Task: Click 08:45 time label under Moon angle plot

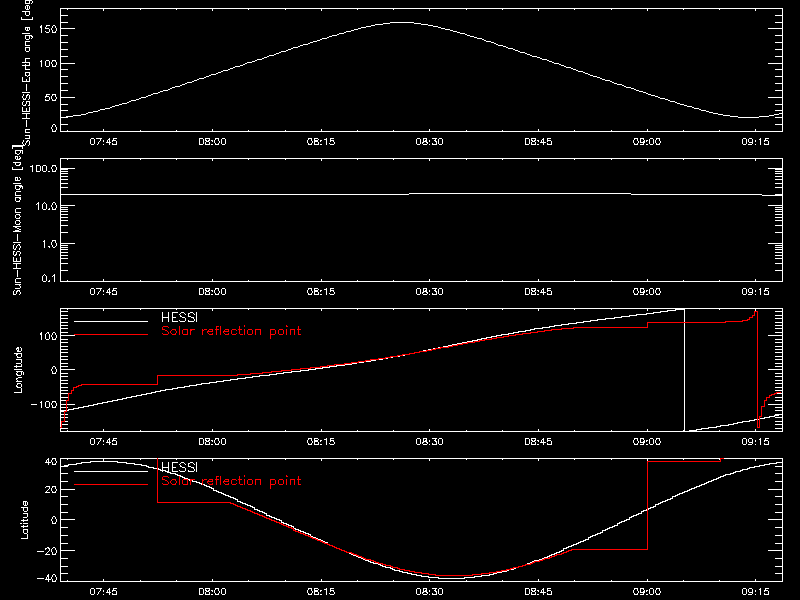Action: [x=538, y=292]
